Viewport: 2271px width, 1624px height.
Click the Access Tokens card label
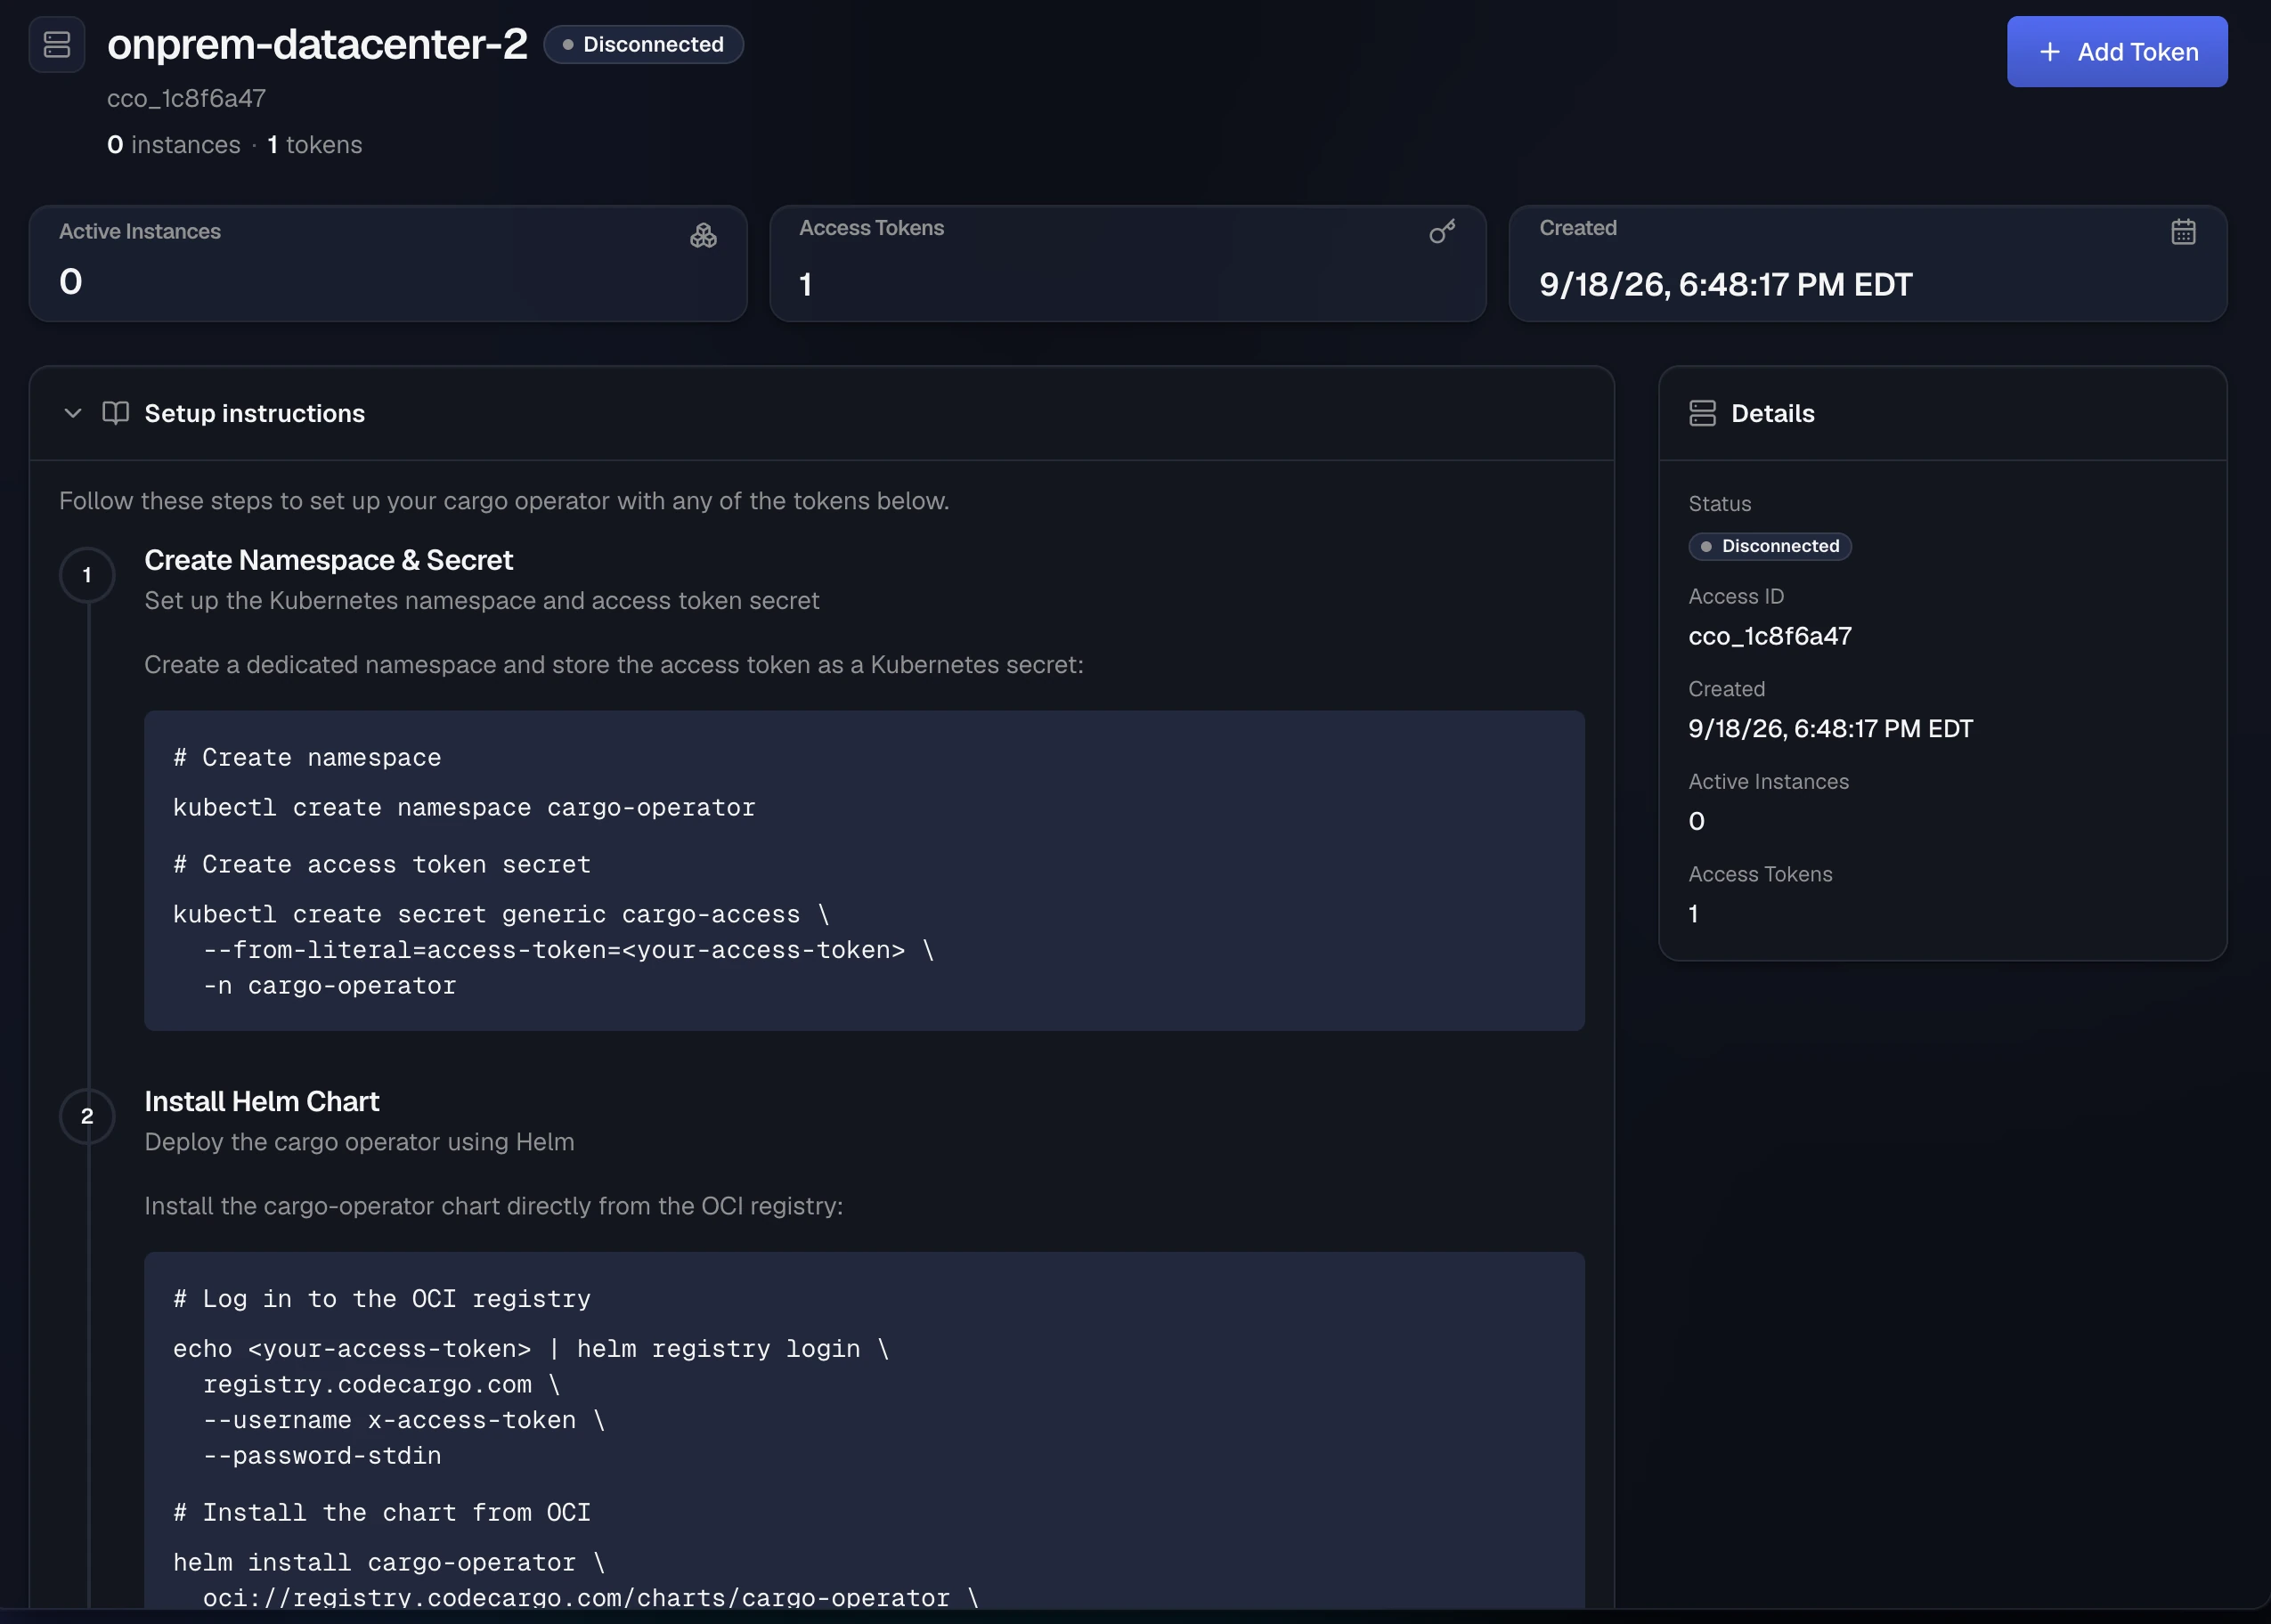point(871,228)
